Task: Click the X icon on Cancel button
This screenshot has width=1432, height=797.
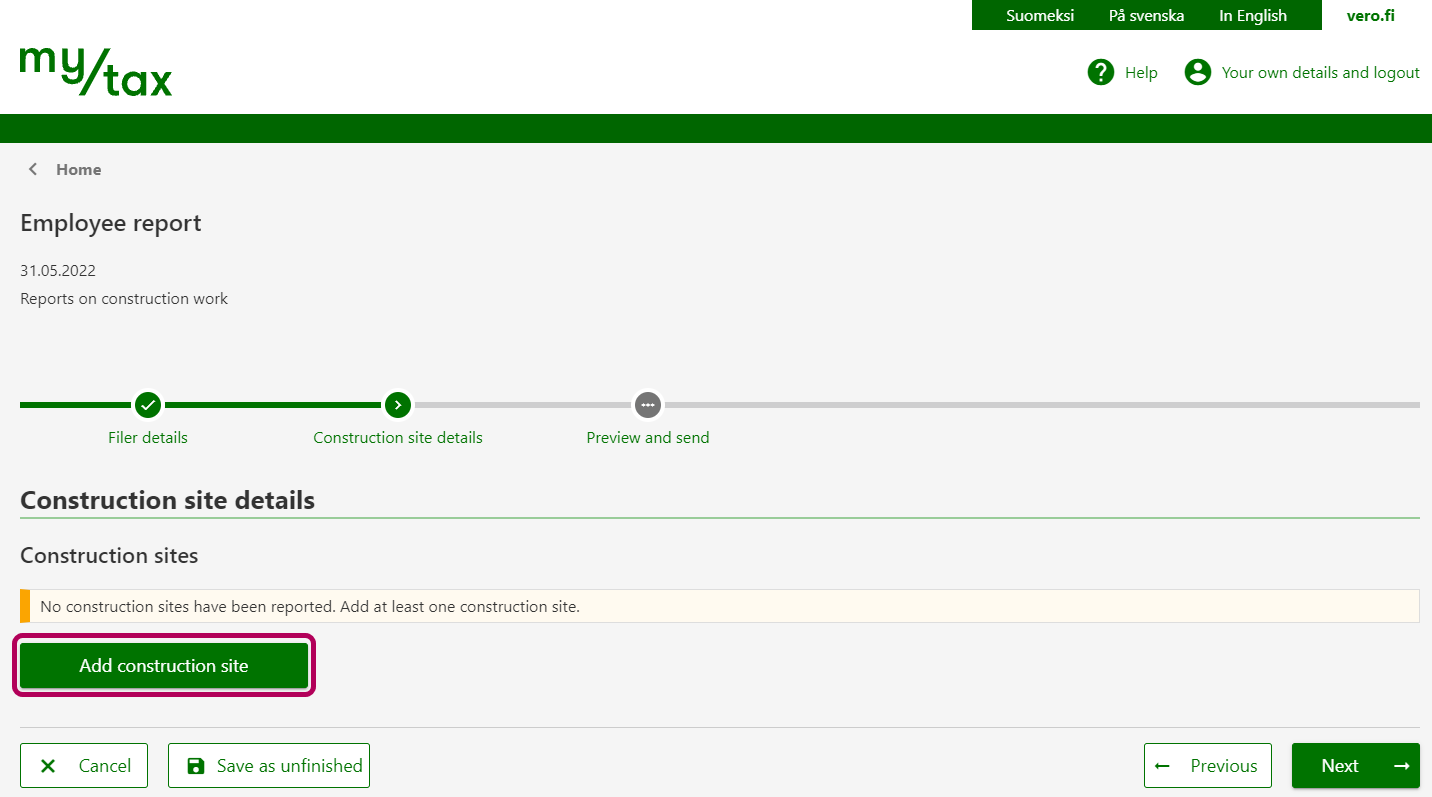Action: point(48,766)
